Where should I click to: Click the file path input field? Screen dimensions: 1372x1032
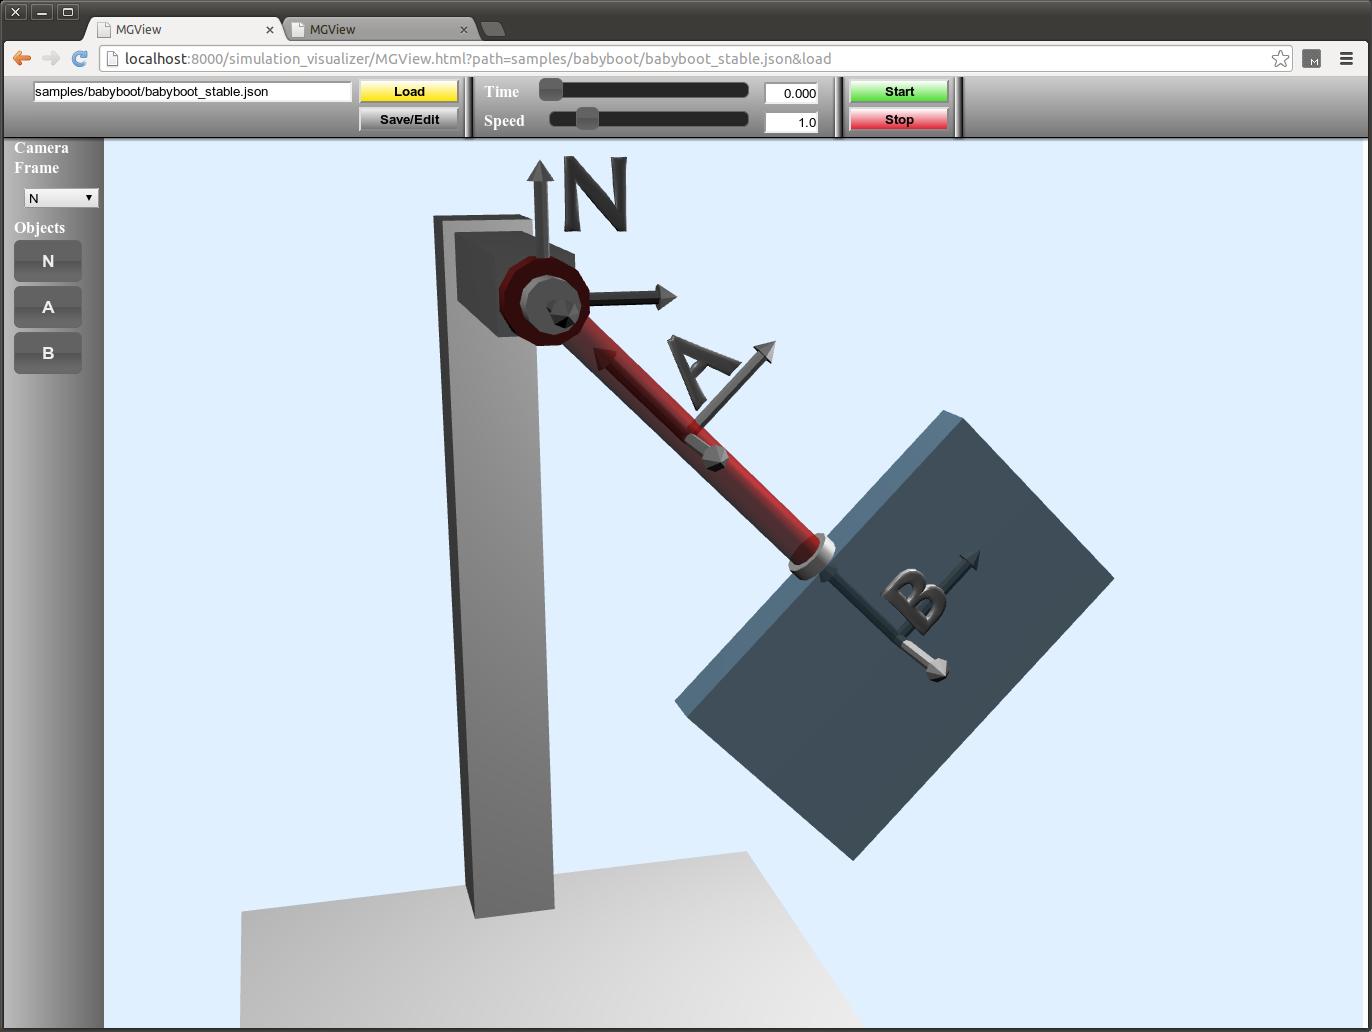pyautogui.click(x=192, y=91)
